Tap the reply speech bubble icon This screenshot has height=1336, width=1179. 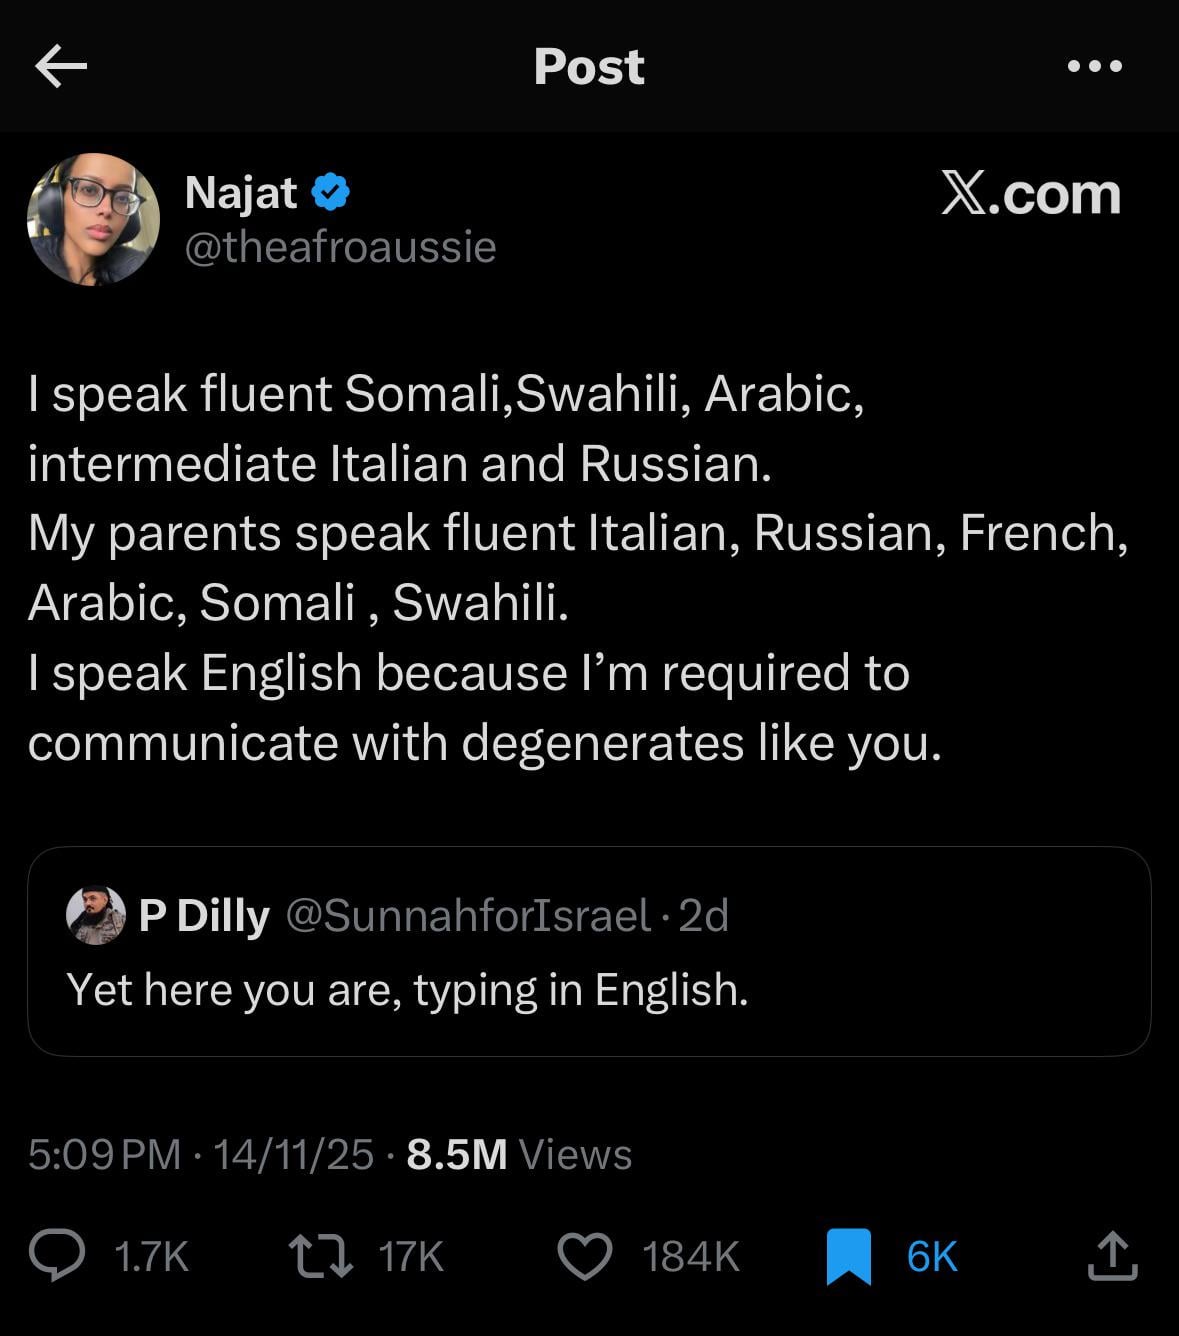tap(57, 1256)
